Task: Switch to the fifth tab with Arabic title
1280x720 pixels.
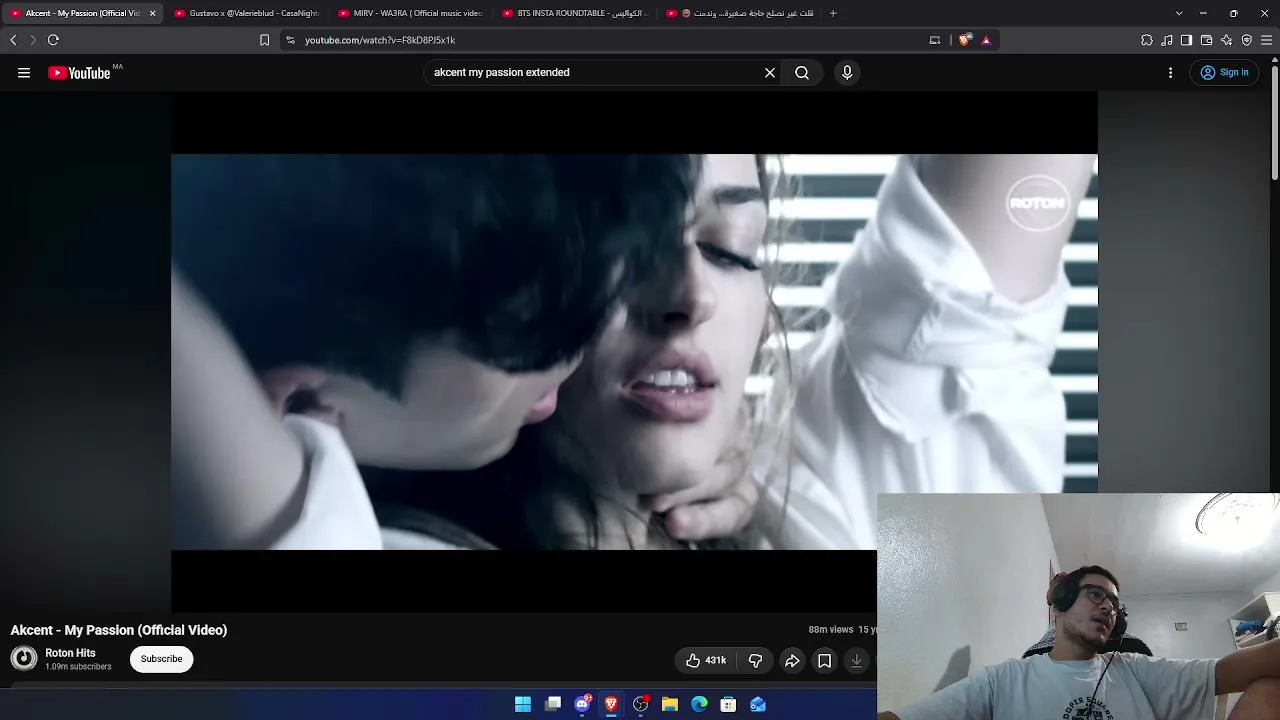Action: (738, 13)
